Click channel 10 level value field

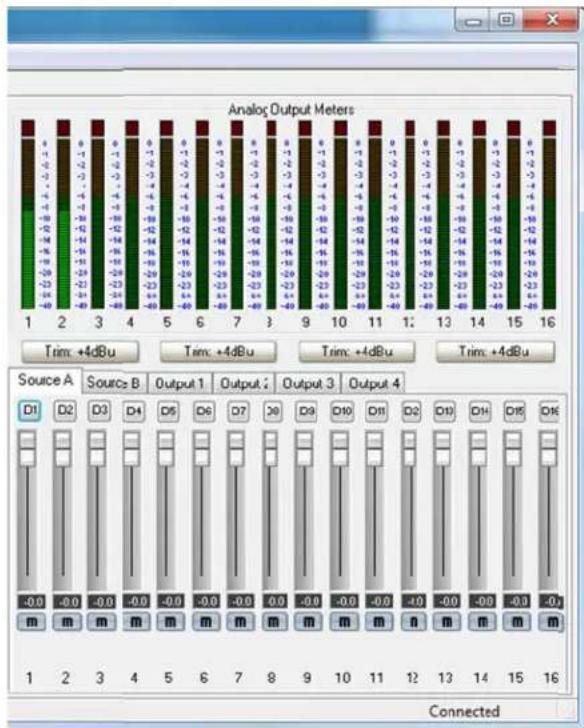tap(344, 602)
